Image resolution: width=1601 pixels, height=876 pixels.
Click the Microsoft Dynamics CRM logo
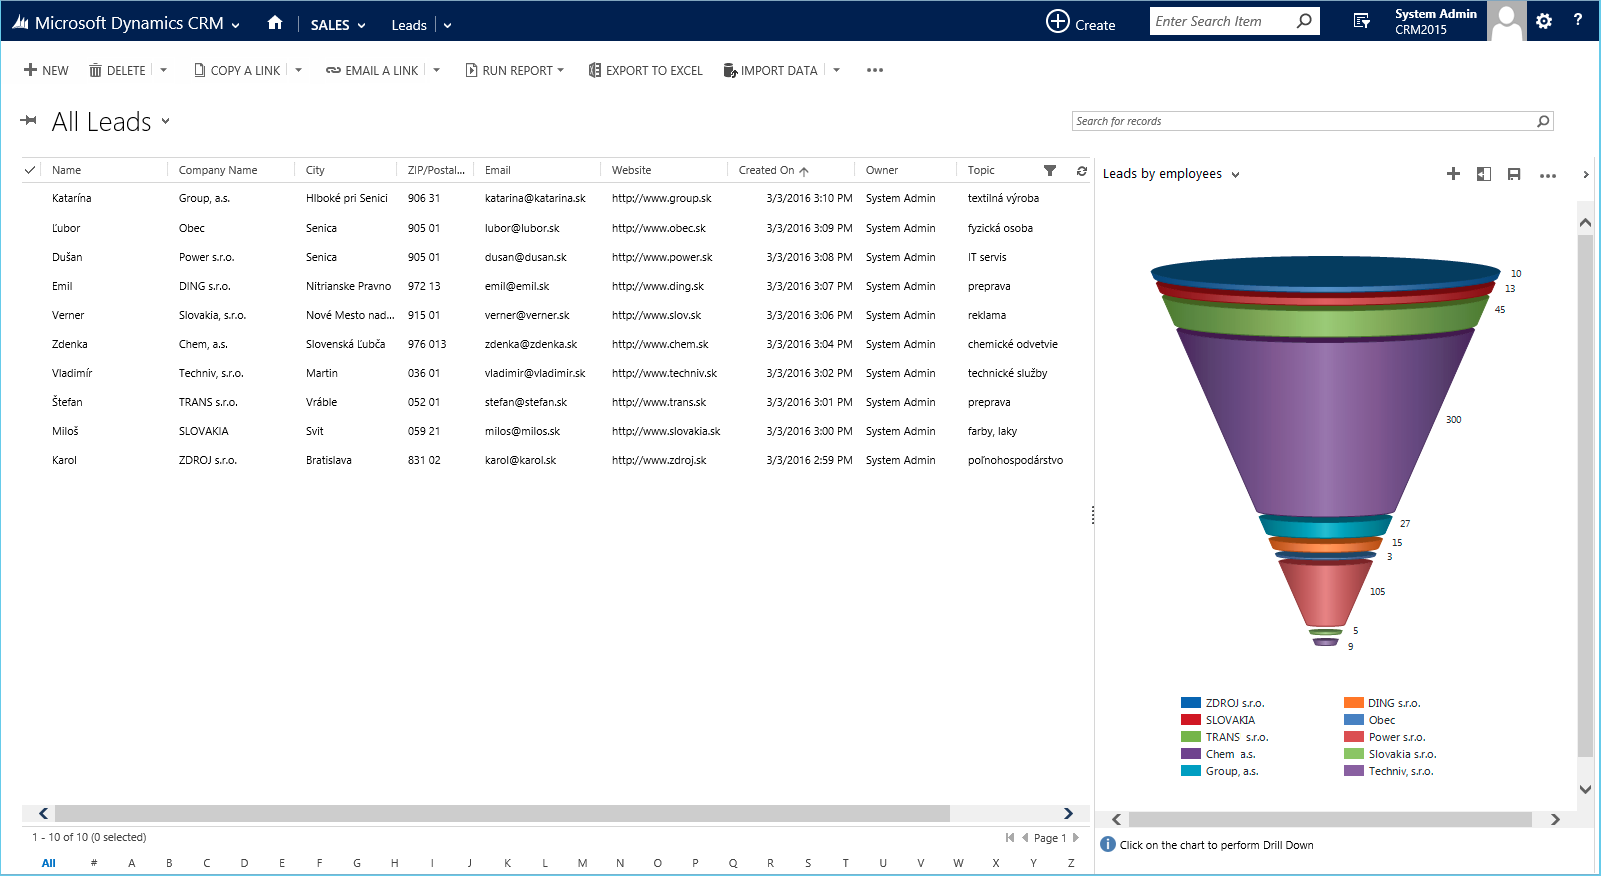[21, 22]
